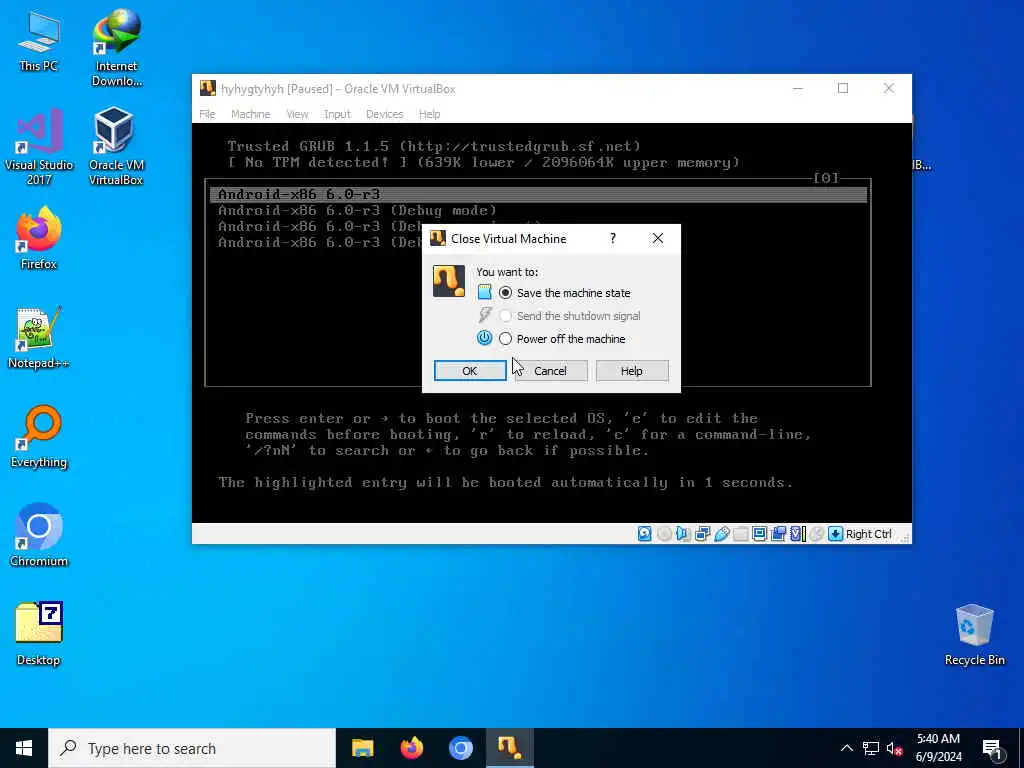Click highlighted Android-x86 6.0-r3 boot entry
The height and width of the screenshot is (768, 1024).
[538, 194]
